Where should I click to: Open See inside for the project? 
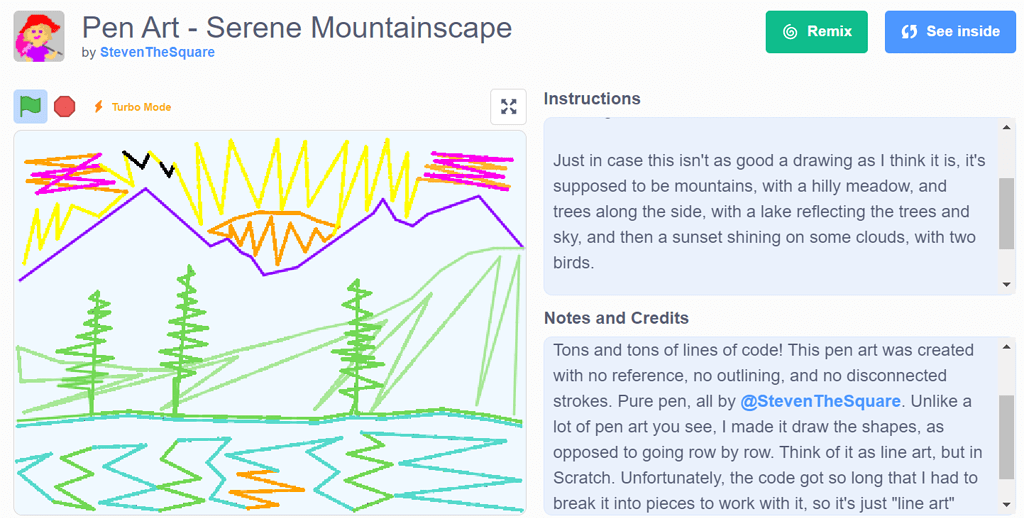point(950,31)
